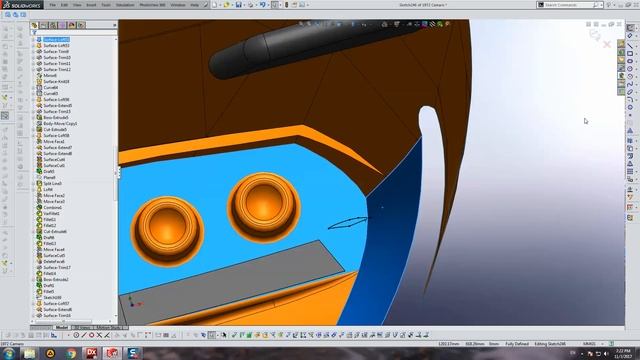Select Body-Move/Copy1 in the feature tree
The height and width of the screenshot is (360, 640).
click(60, 123)
